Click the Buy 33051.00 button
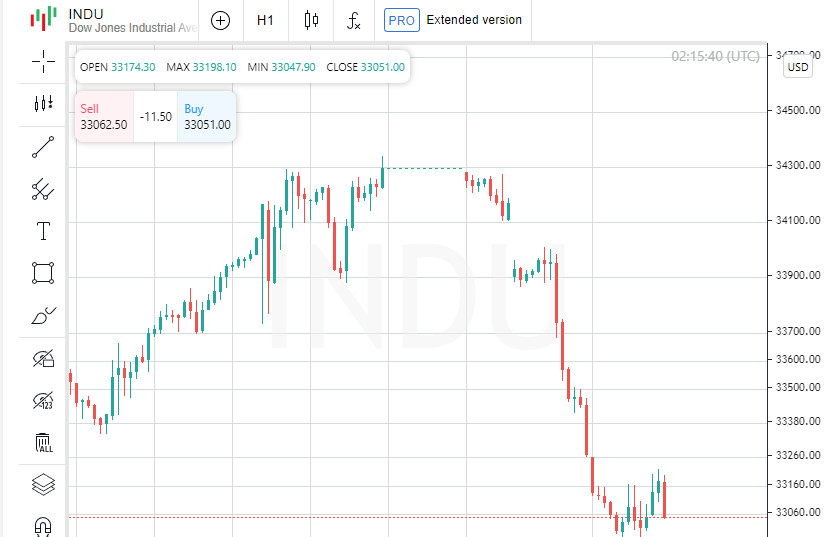This screenshot has width=836, height=537. [207, 116]
